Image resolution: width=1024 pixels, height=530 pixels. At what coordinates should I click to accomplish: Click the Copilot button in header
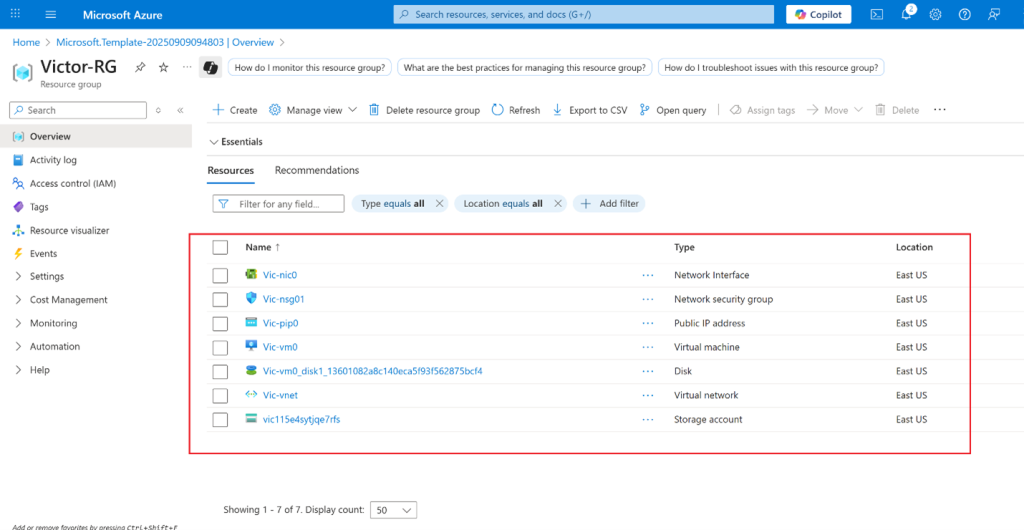point(819,14)
